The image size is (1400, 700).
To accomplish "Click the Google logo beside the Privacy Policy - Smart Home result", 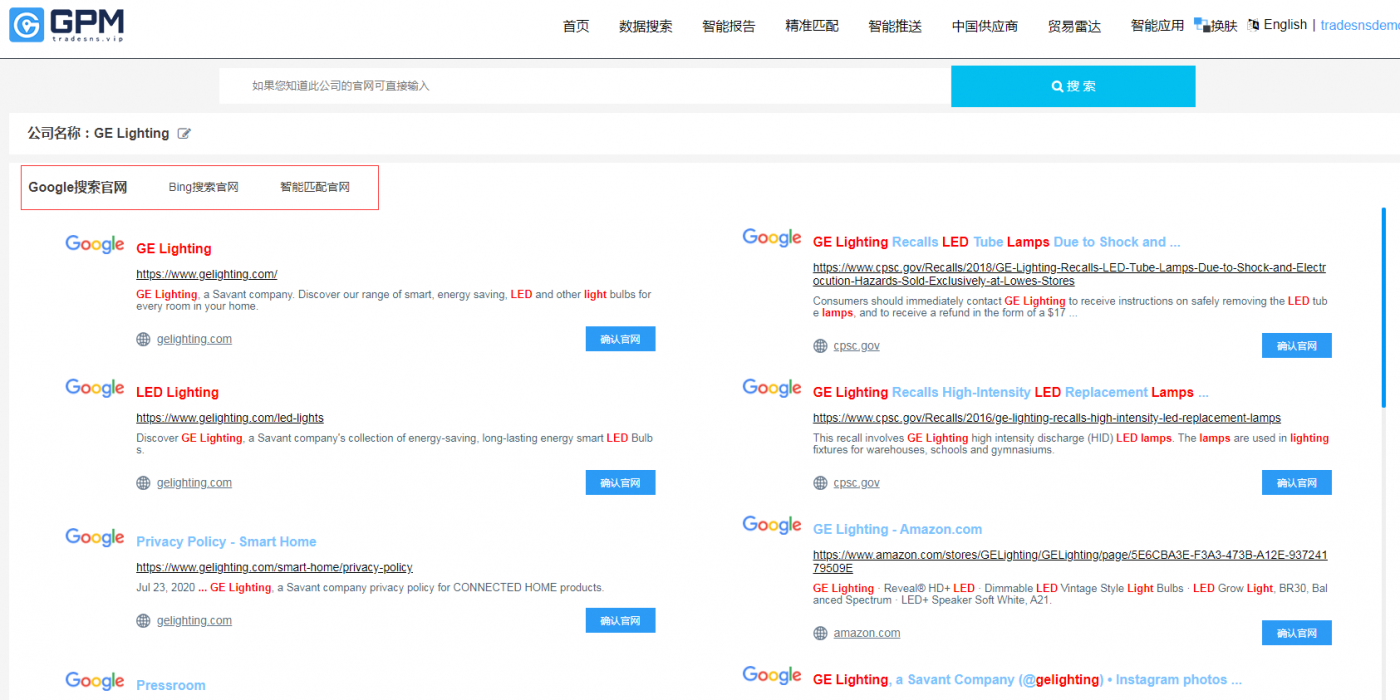I will coord(95,538).
